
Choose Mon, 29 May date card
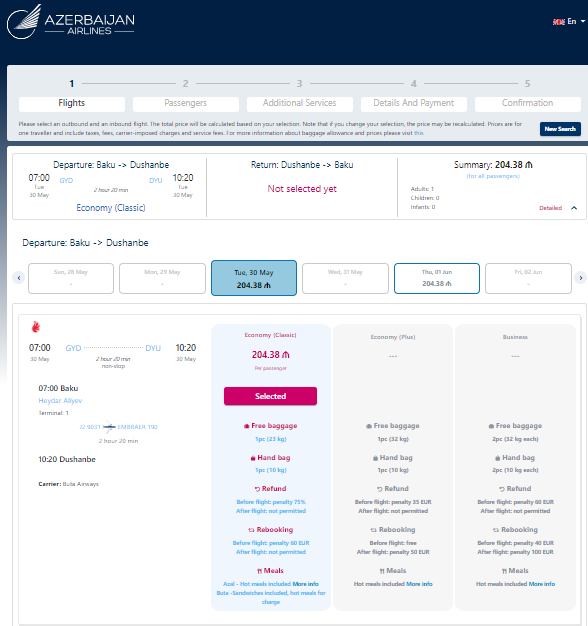click(162, 278)
